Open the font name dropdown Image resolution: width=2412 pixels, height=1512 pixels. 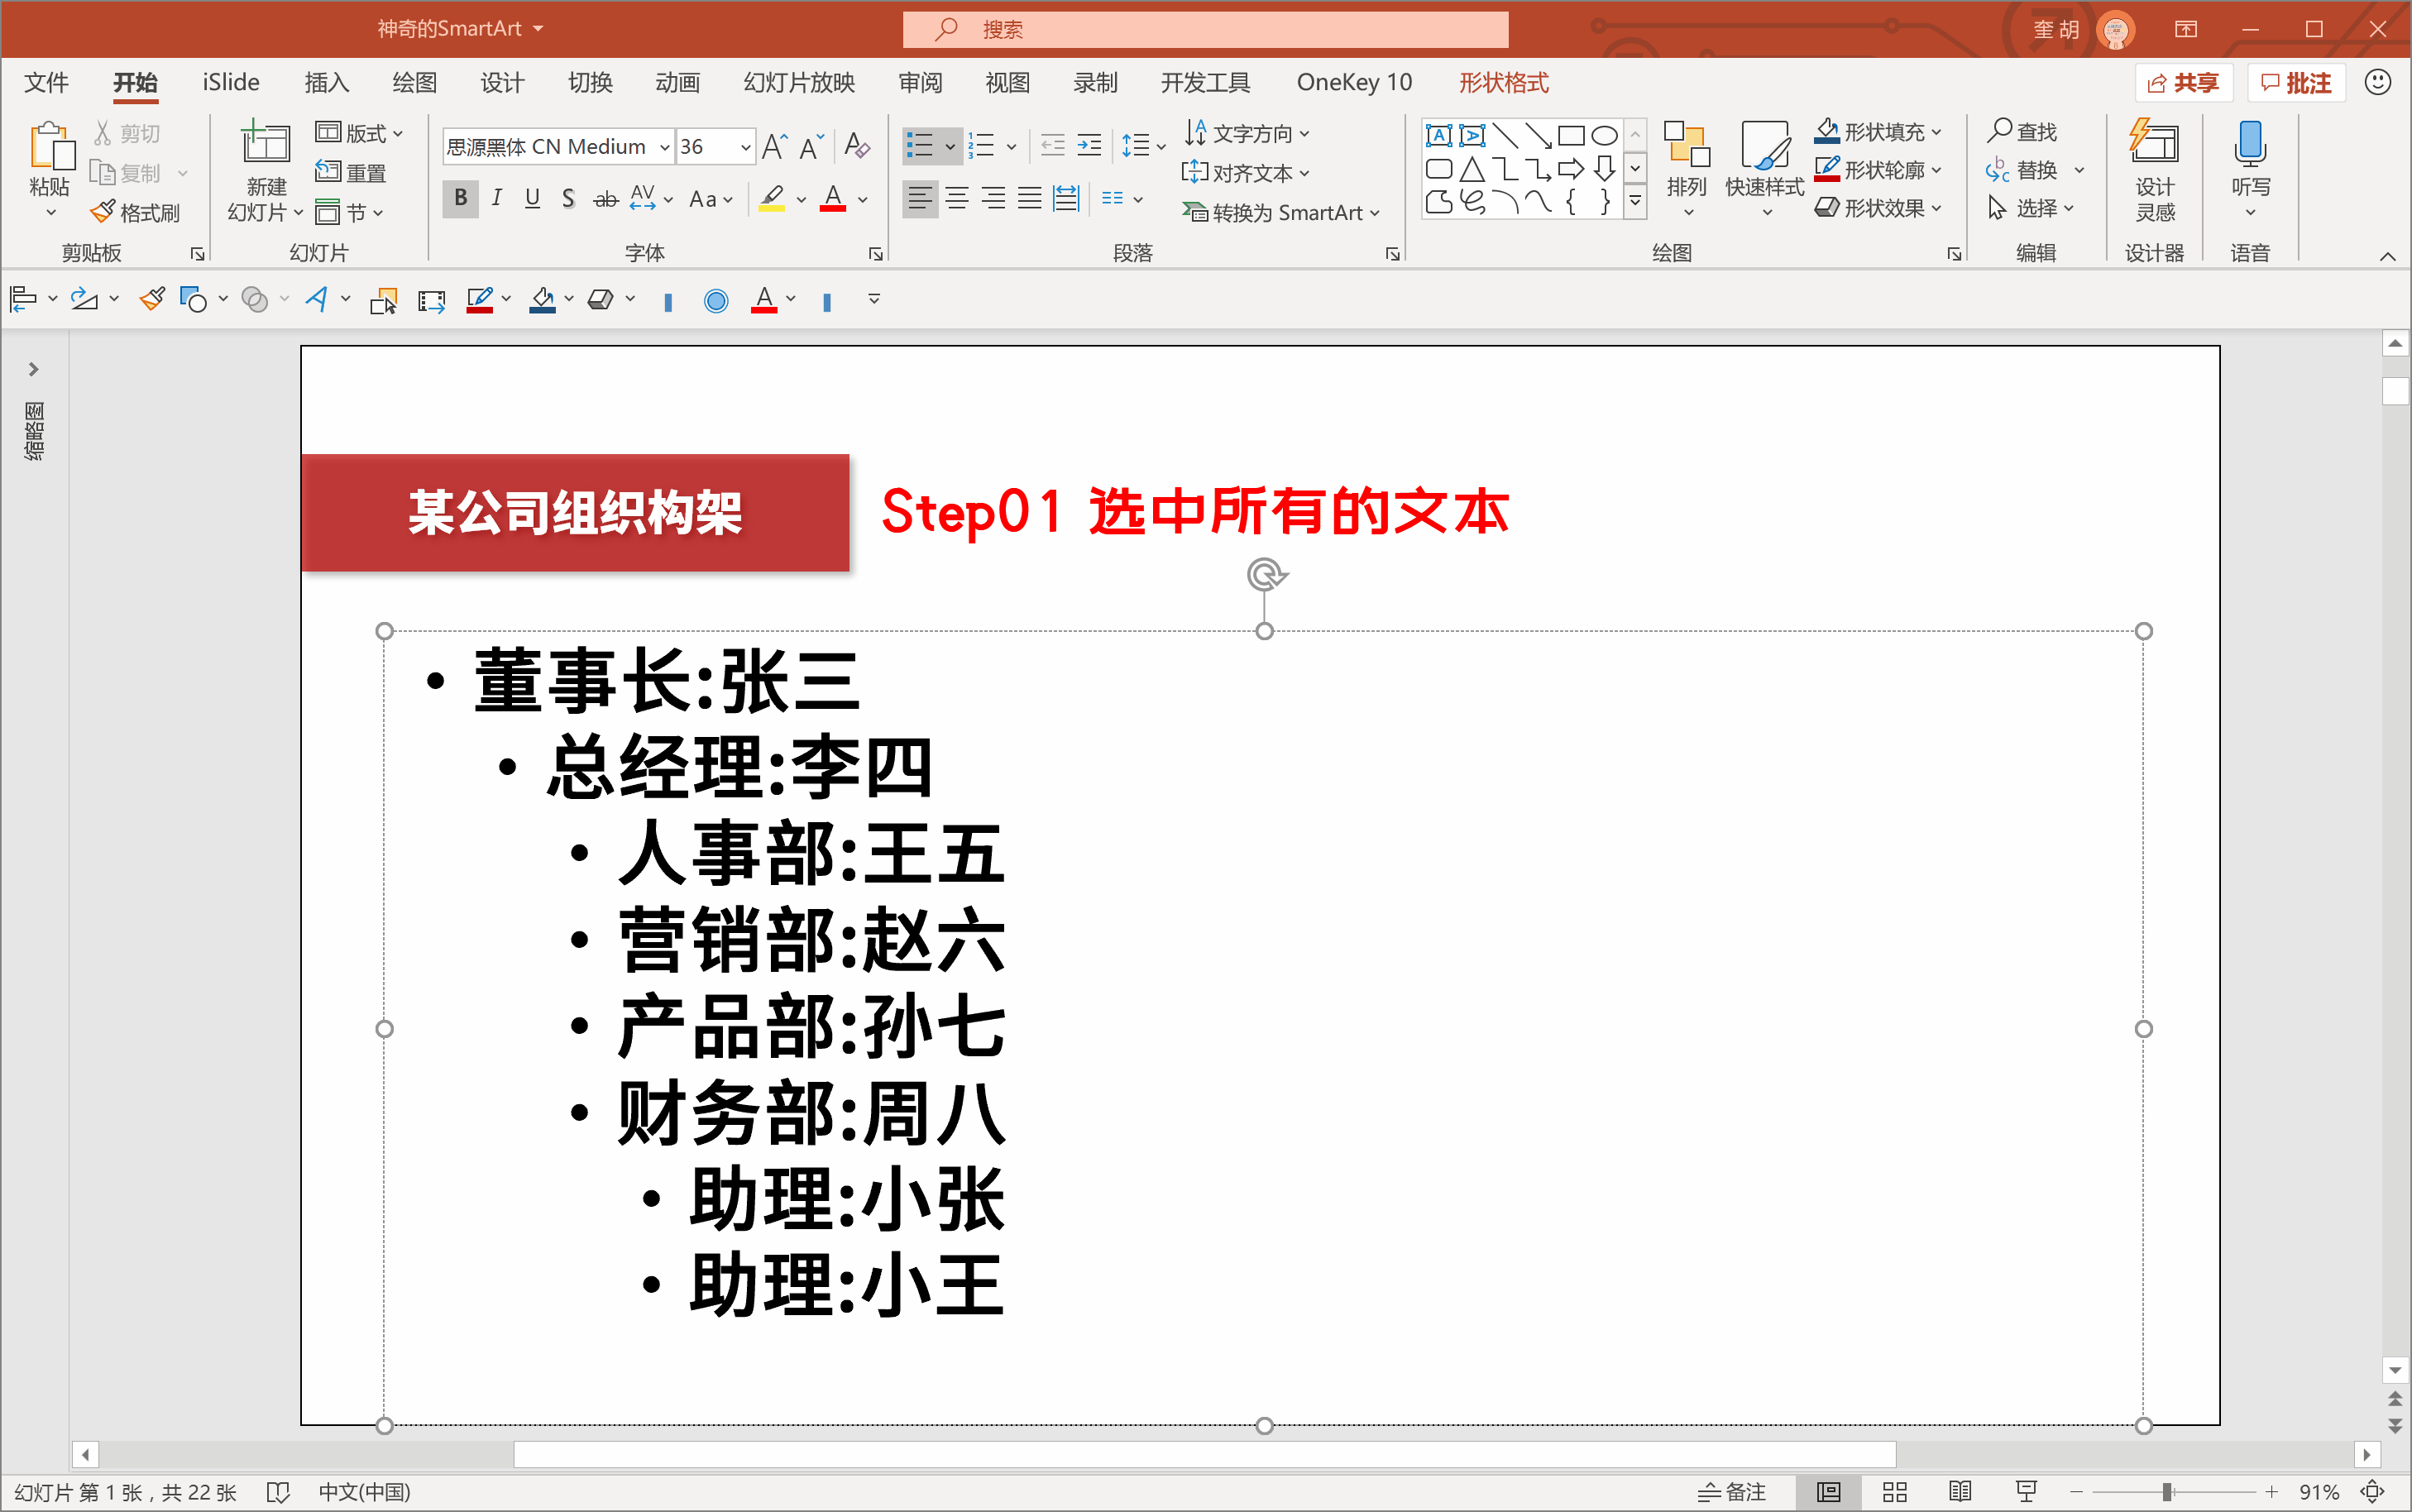[x=664, y=147]
